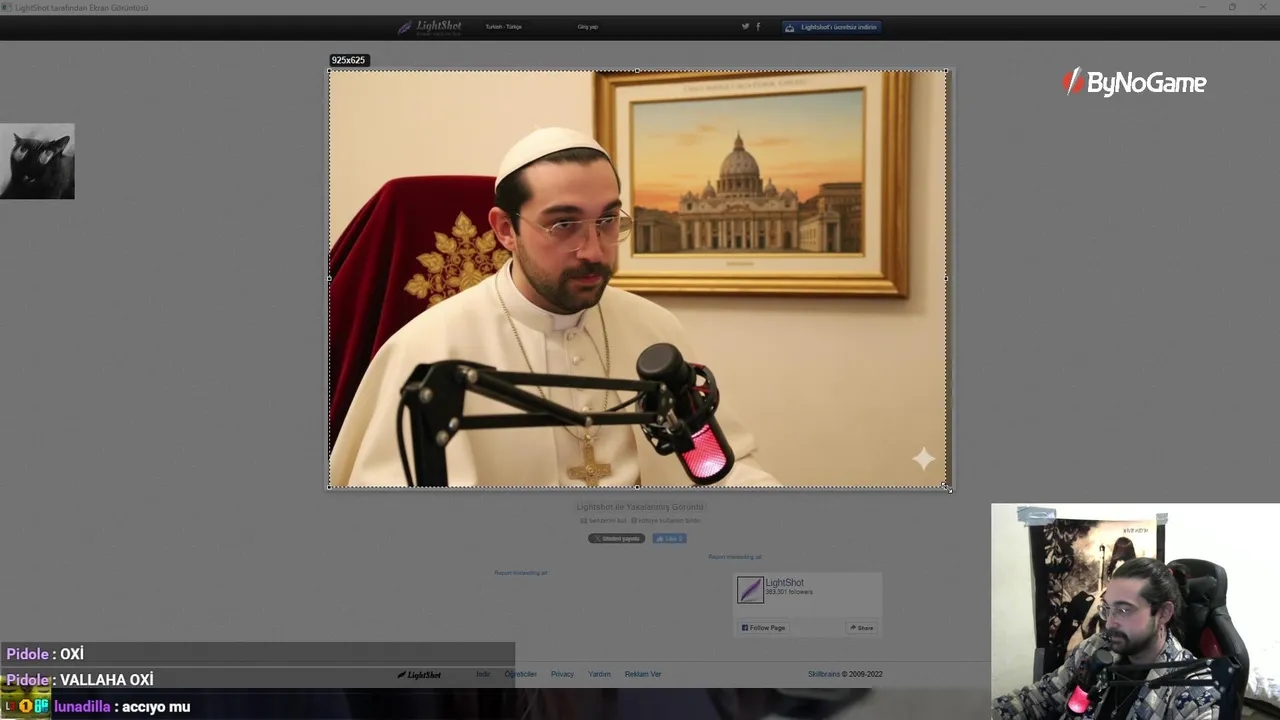Open the Reklam Ver footer link
Viewport: 1280px width, 720px height.
[x=643, y=674]
